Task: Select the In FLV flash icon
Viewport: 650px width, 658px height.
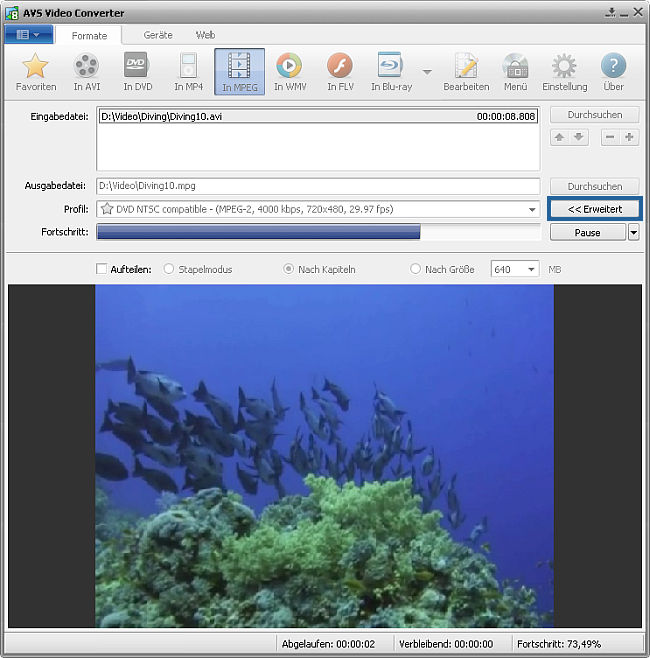Action: 340,67
